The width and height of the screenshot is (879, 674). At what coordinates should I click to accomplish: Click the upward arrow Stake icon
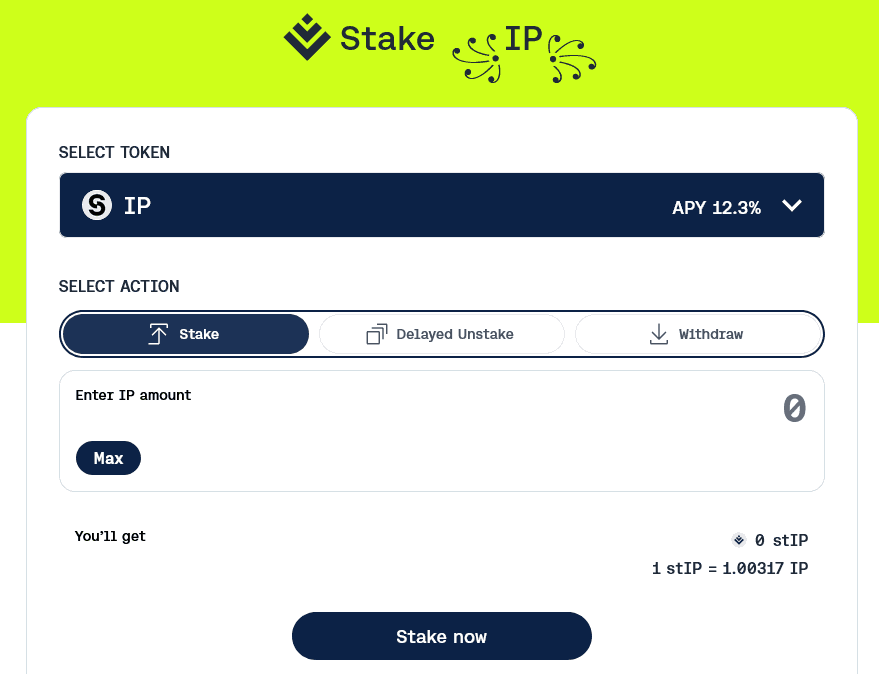158,334
